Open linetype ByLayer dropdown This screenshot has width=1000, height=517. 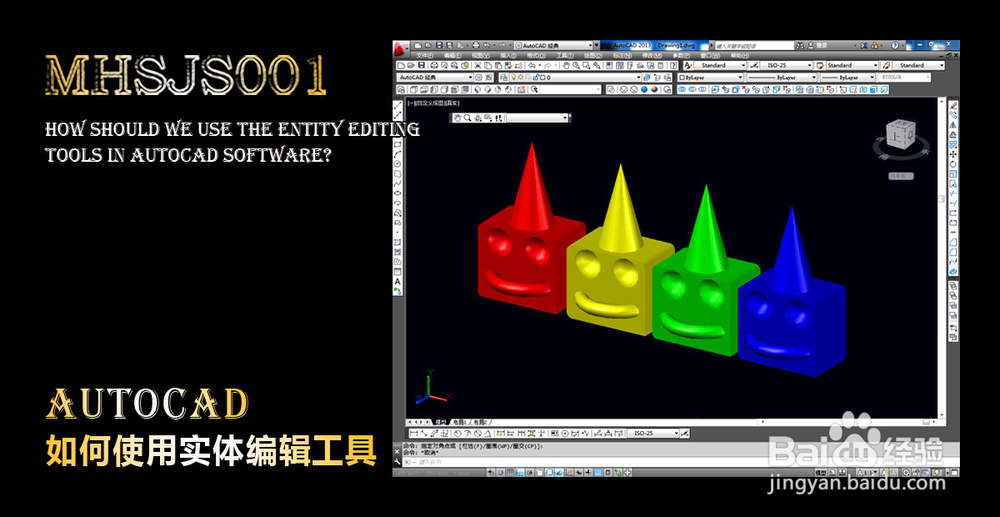pyautogui.click(x=782, y=77)
